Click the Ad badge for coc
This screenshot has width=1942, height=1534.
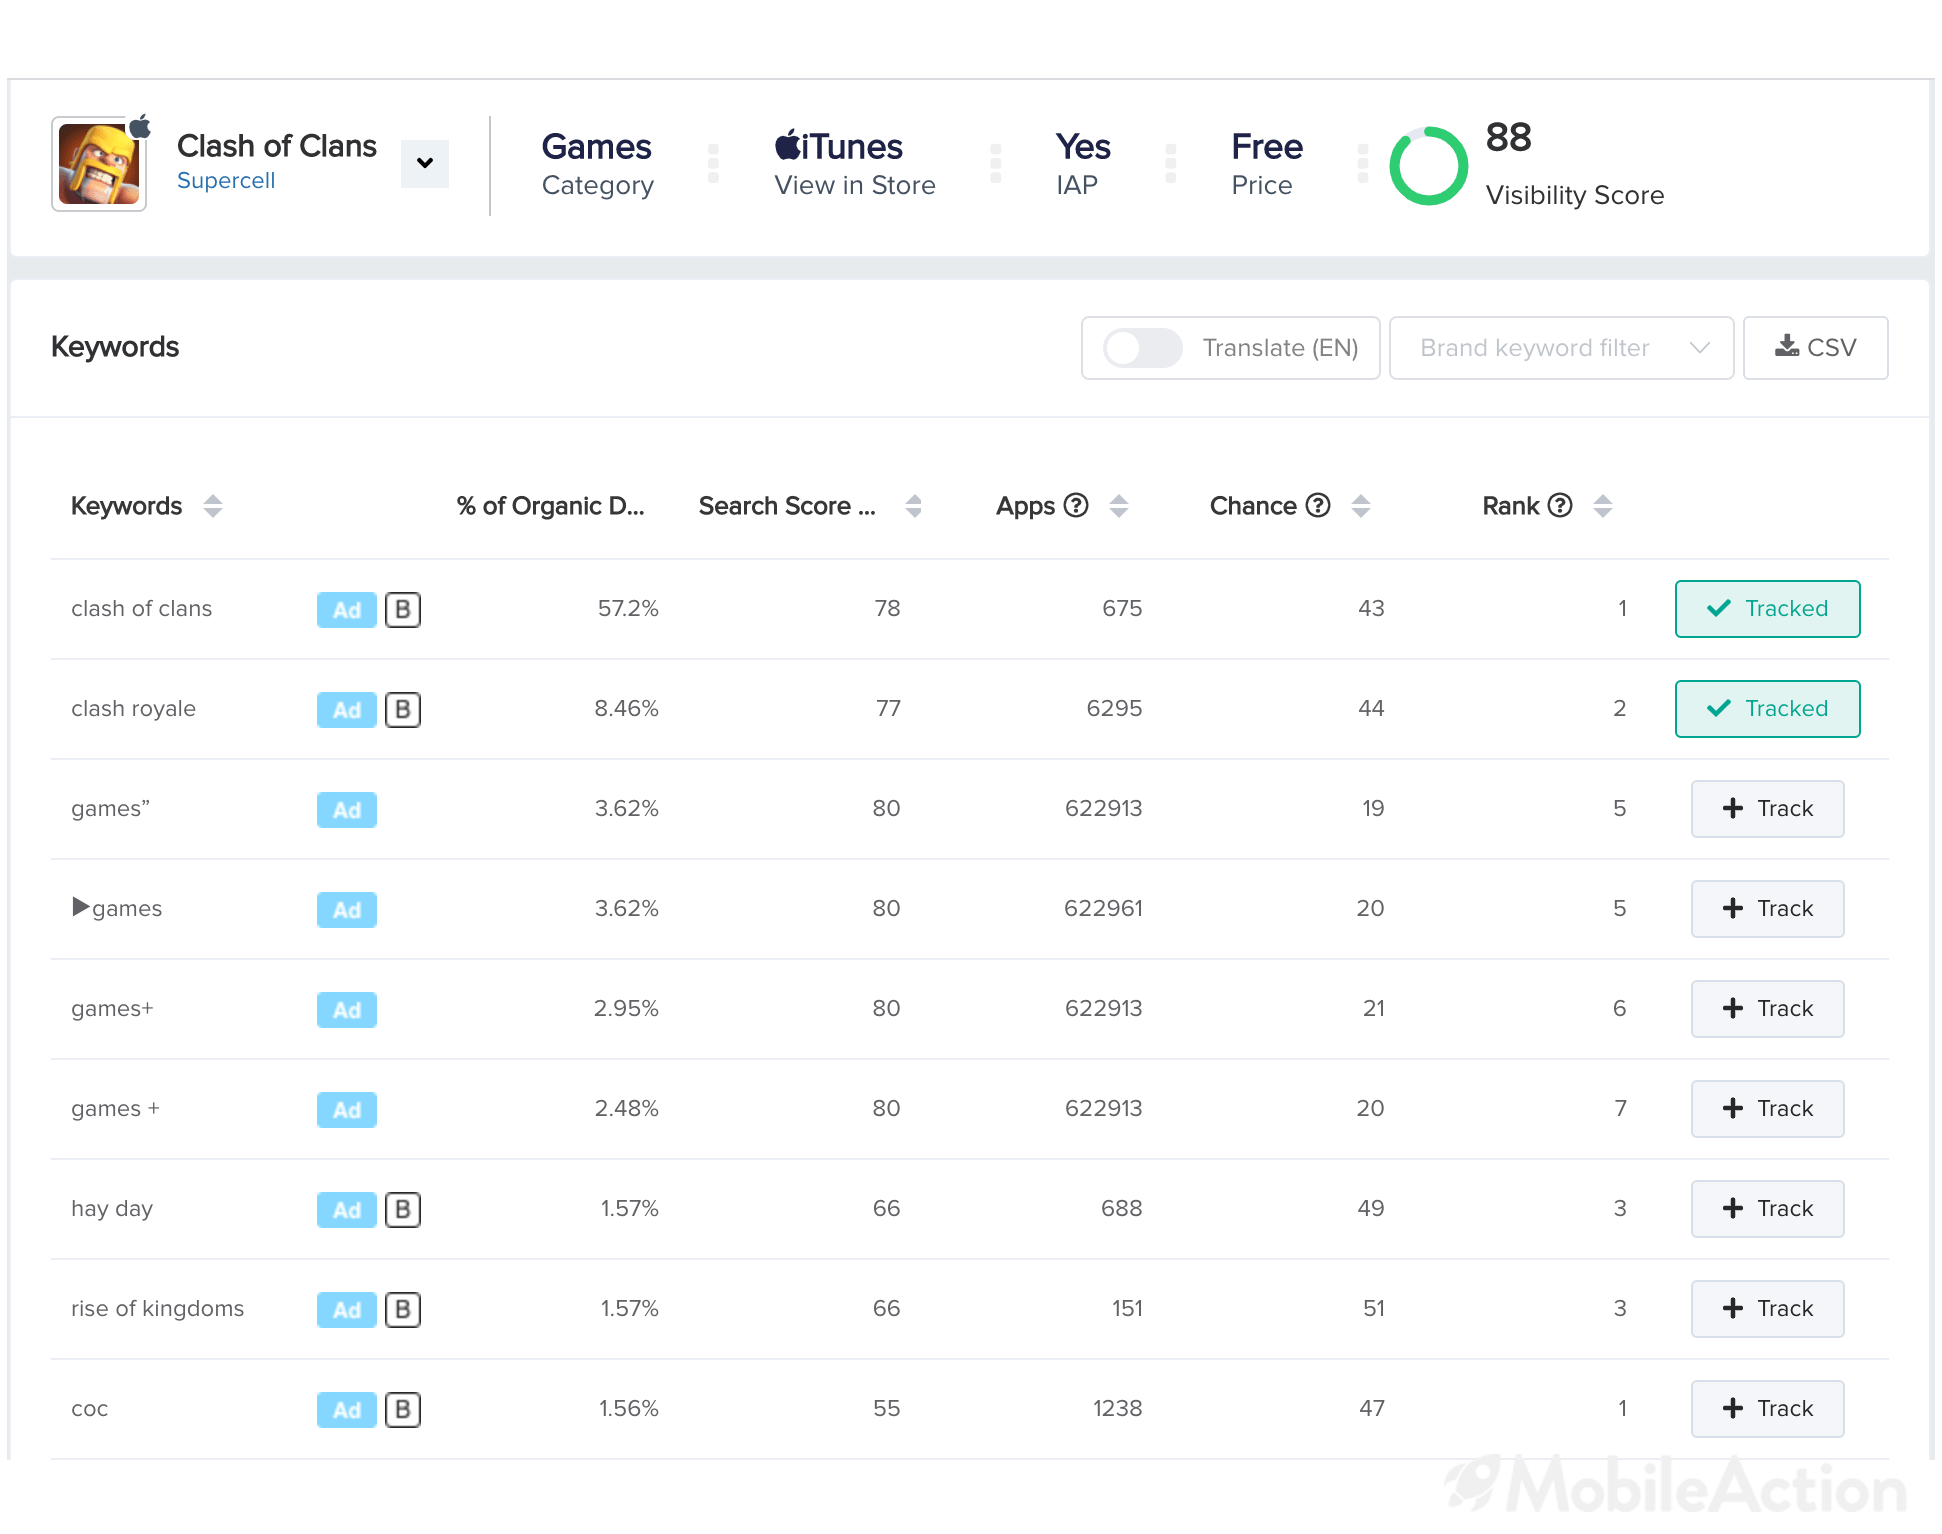(347, 1410)
